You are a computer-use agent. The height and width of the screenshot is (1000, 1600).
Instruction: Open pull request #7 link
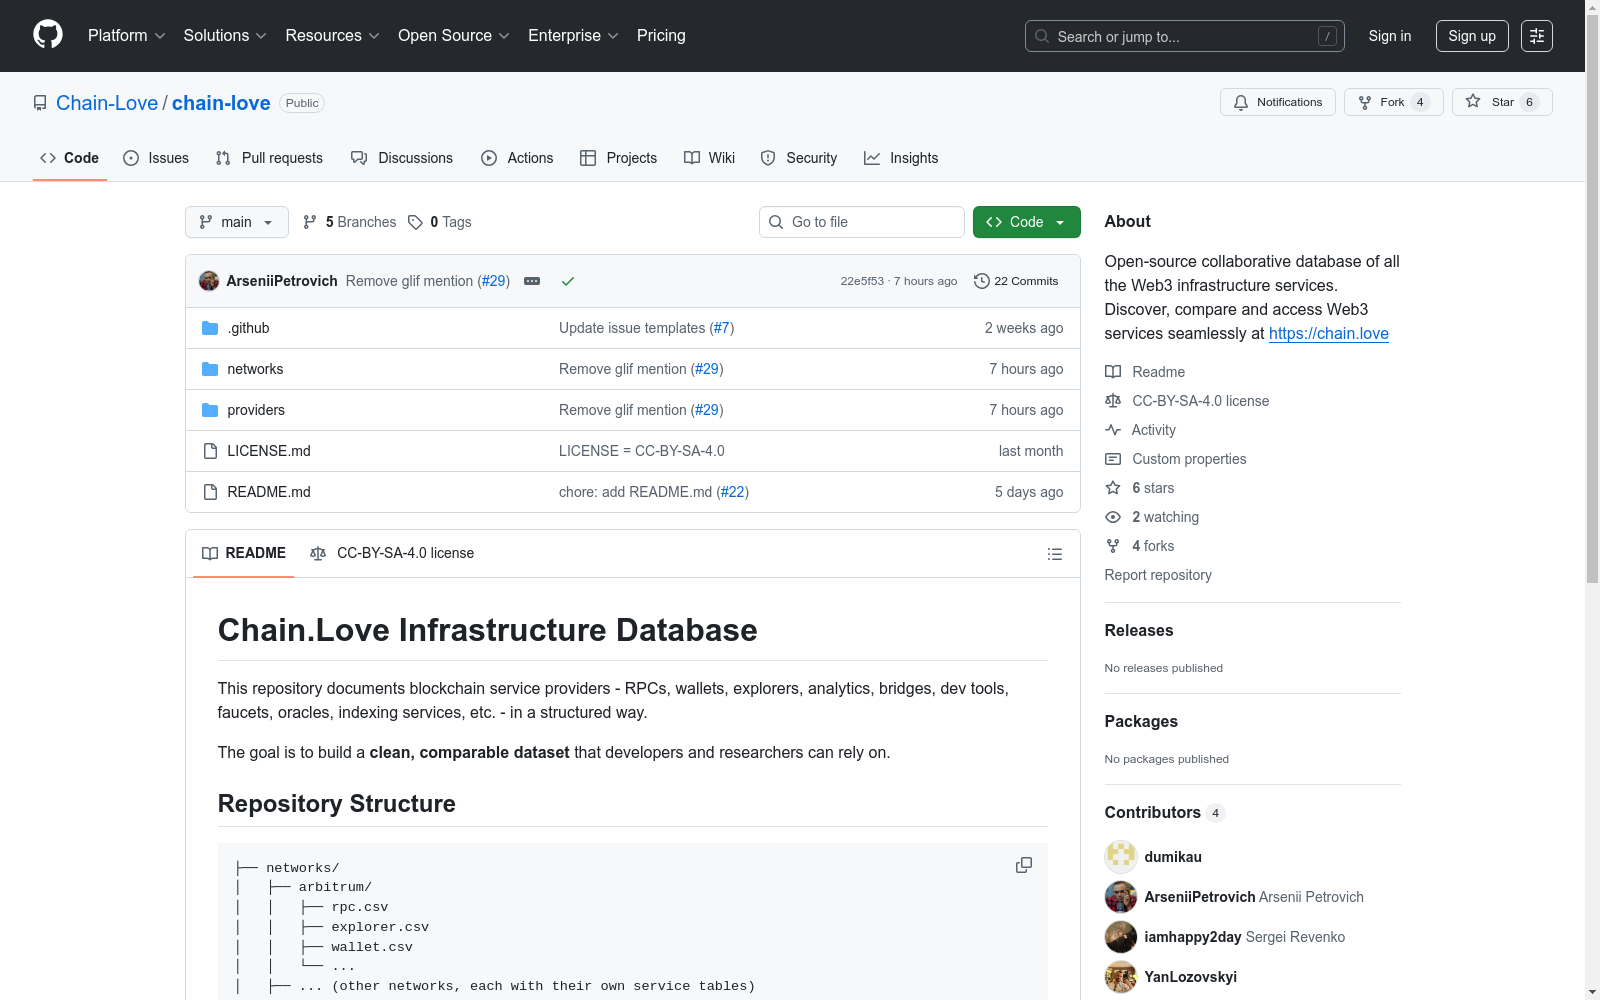(x=722, y=328)
